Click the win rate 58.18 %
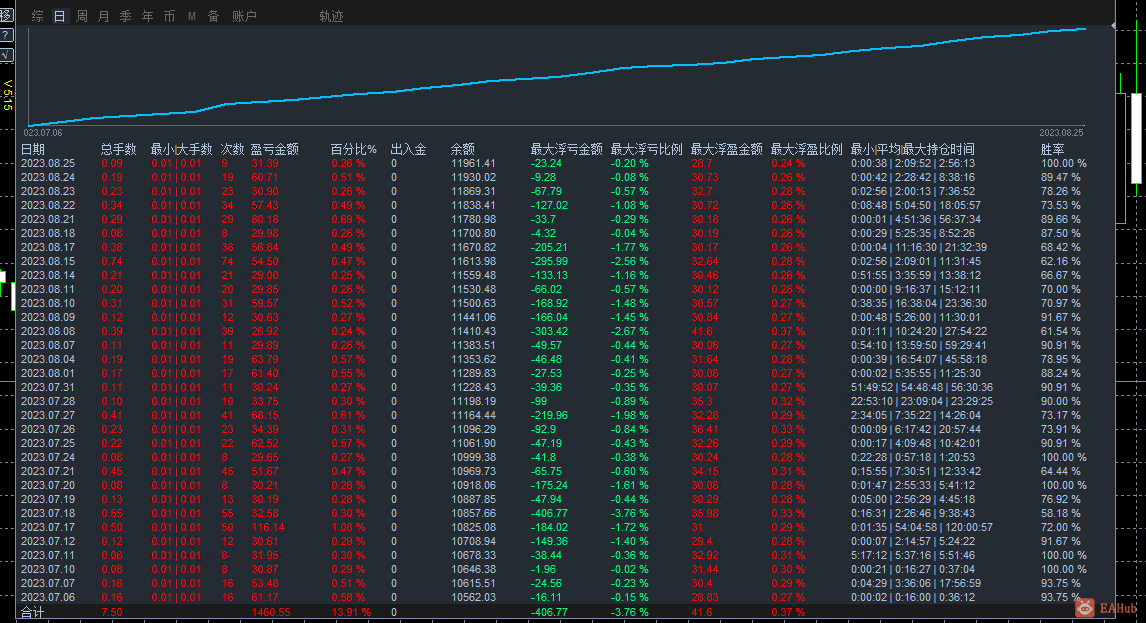The width and height of the screenshot is (1146, 623). click(x=1060, y=513)
